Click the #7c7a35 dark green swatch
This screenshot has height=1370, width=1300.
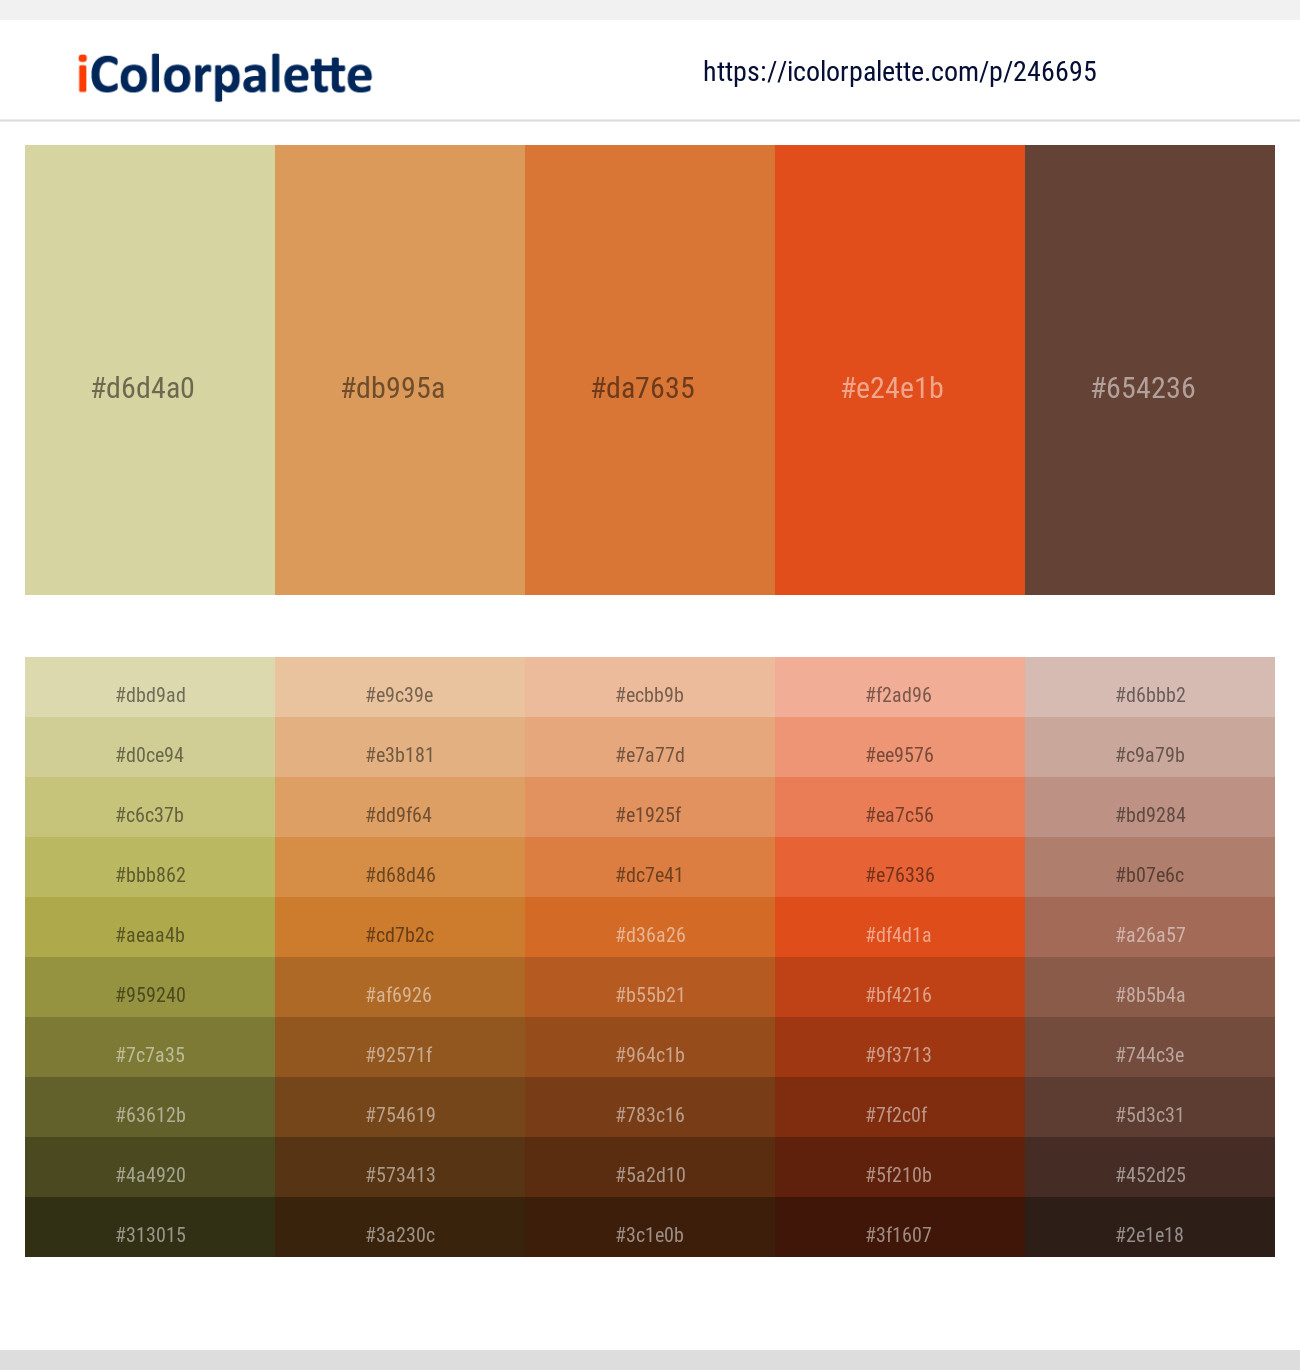pos(149,1055)
